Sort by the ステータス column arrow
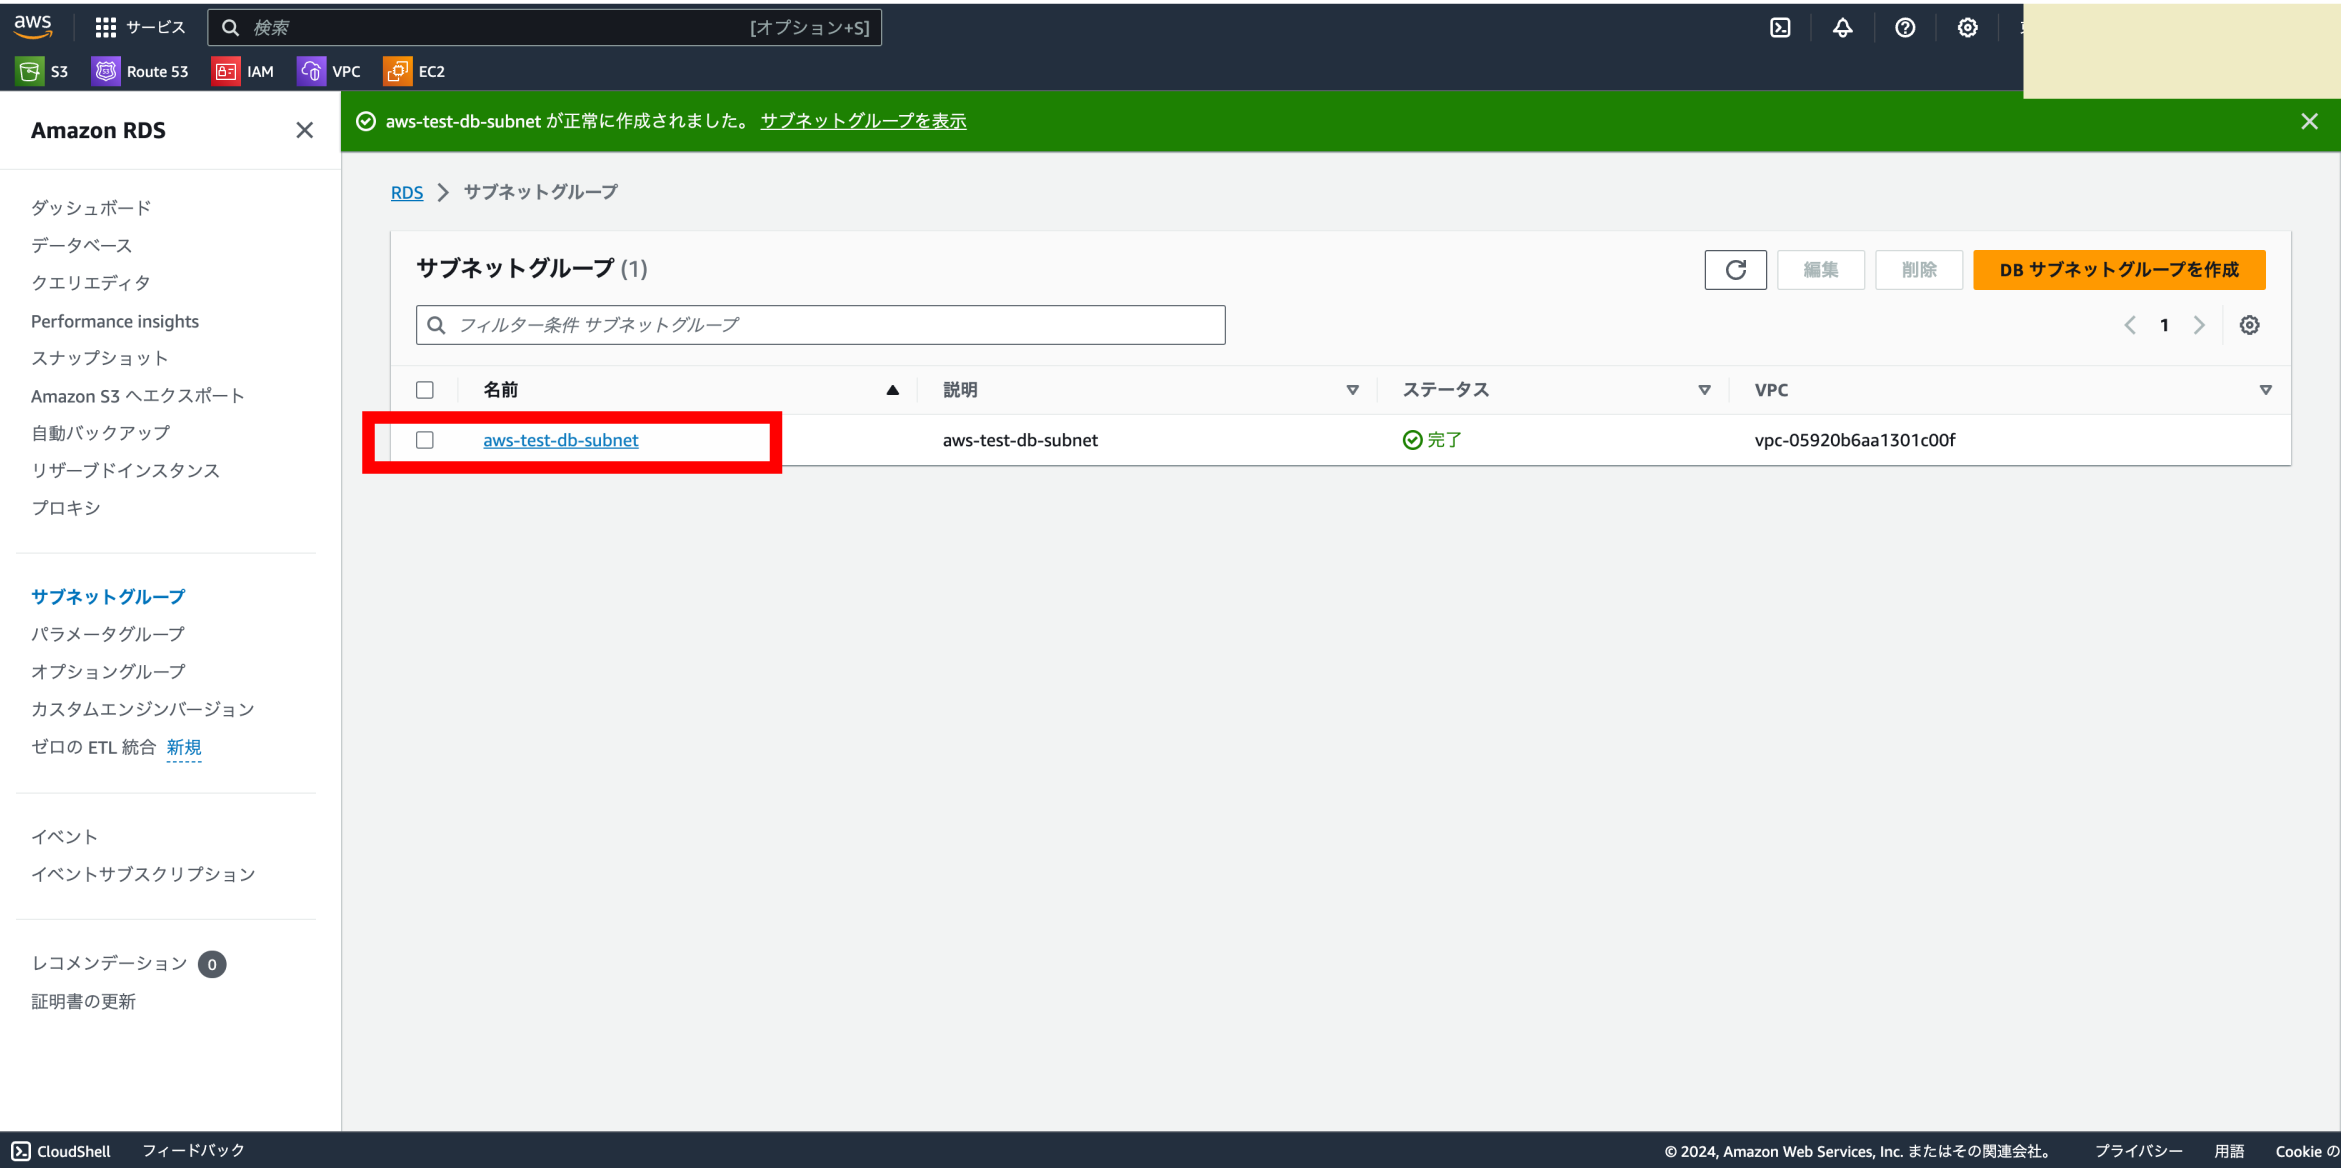Screen dimensions: 2342x1168 [x=1704, y=390]
